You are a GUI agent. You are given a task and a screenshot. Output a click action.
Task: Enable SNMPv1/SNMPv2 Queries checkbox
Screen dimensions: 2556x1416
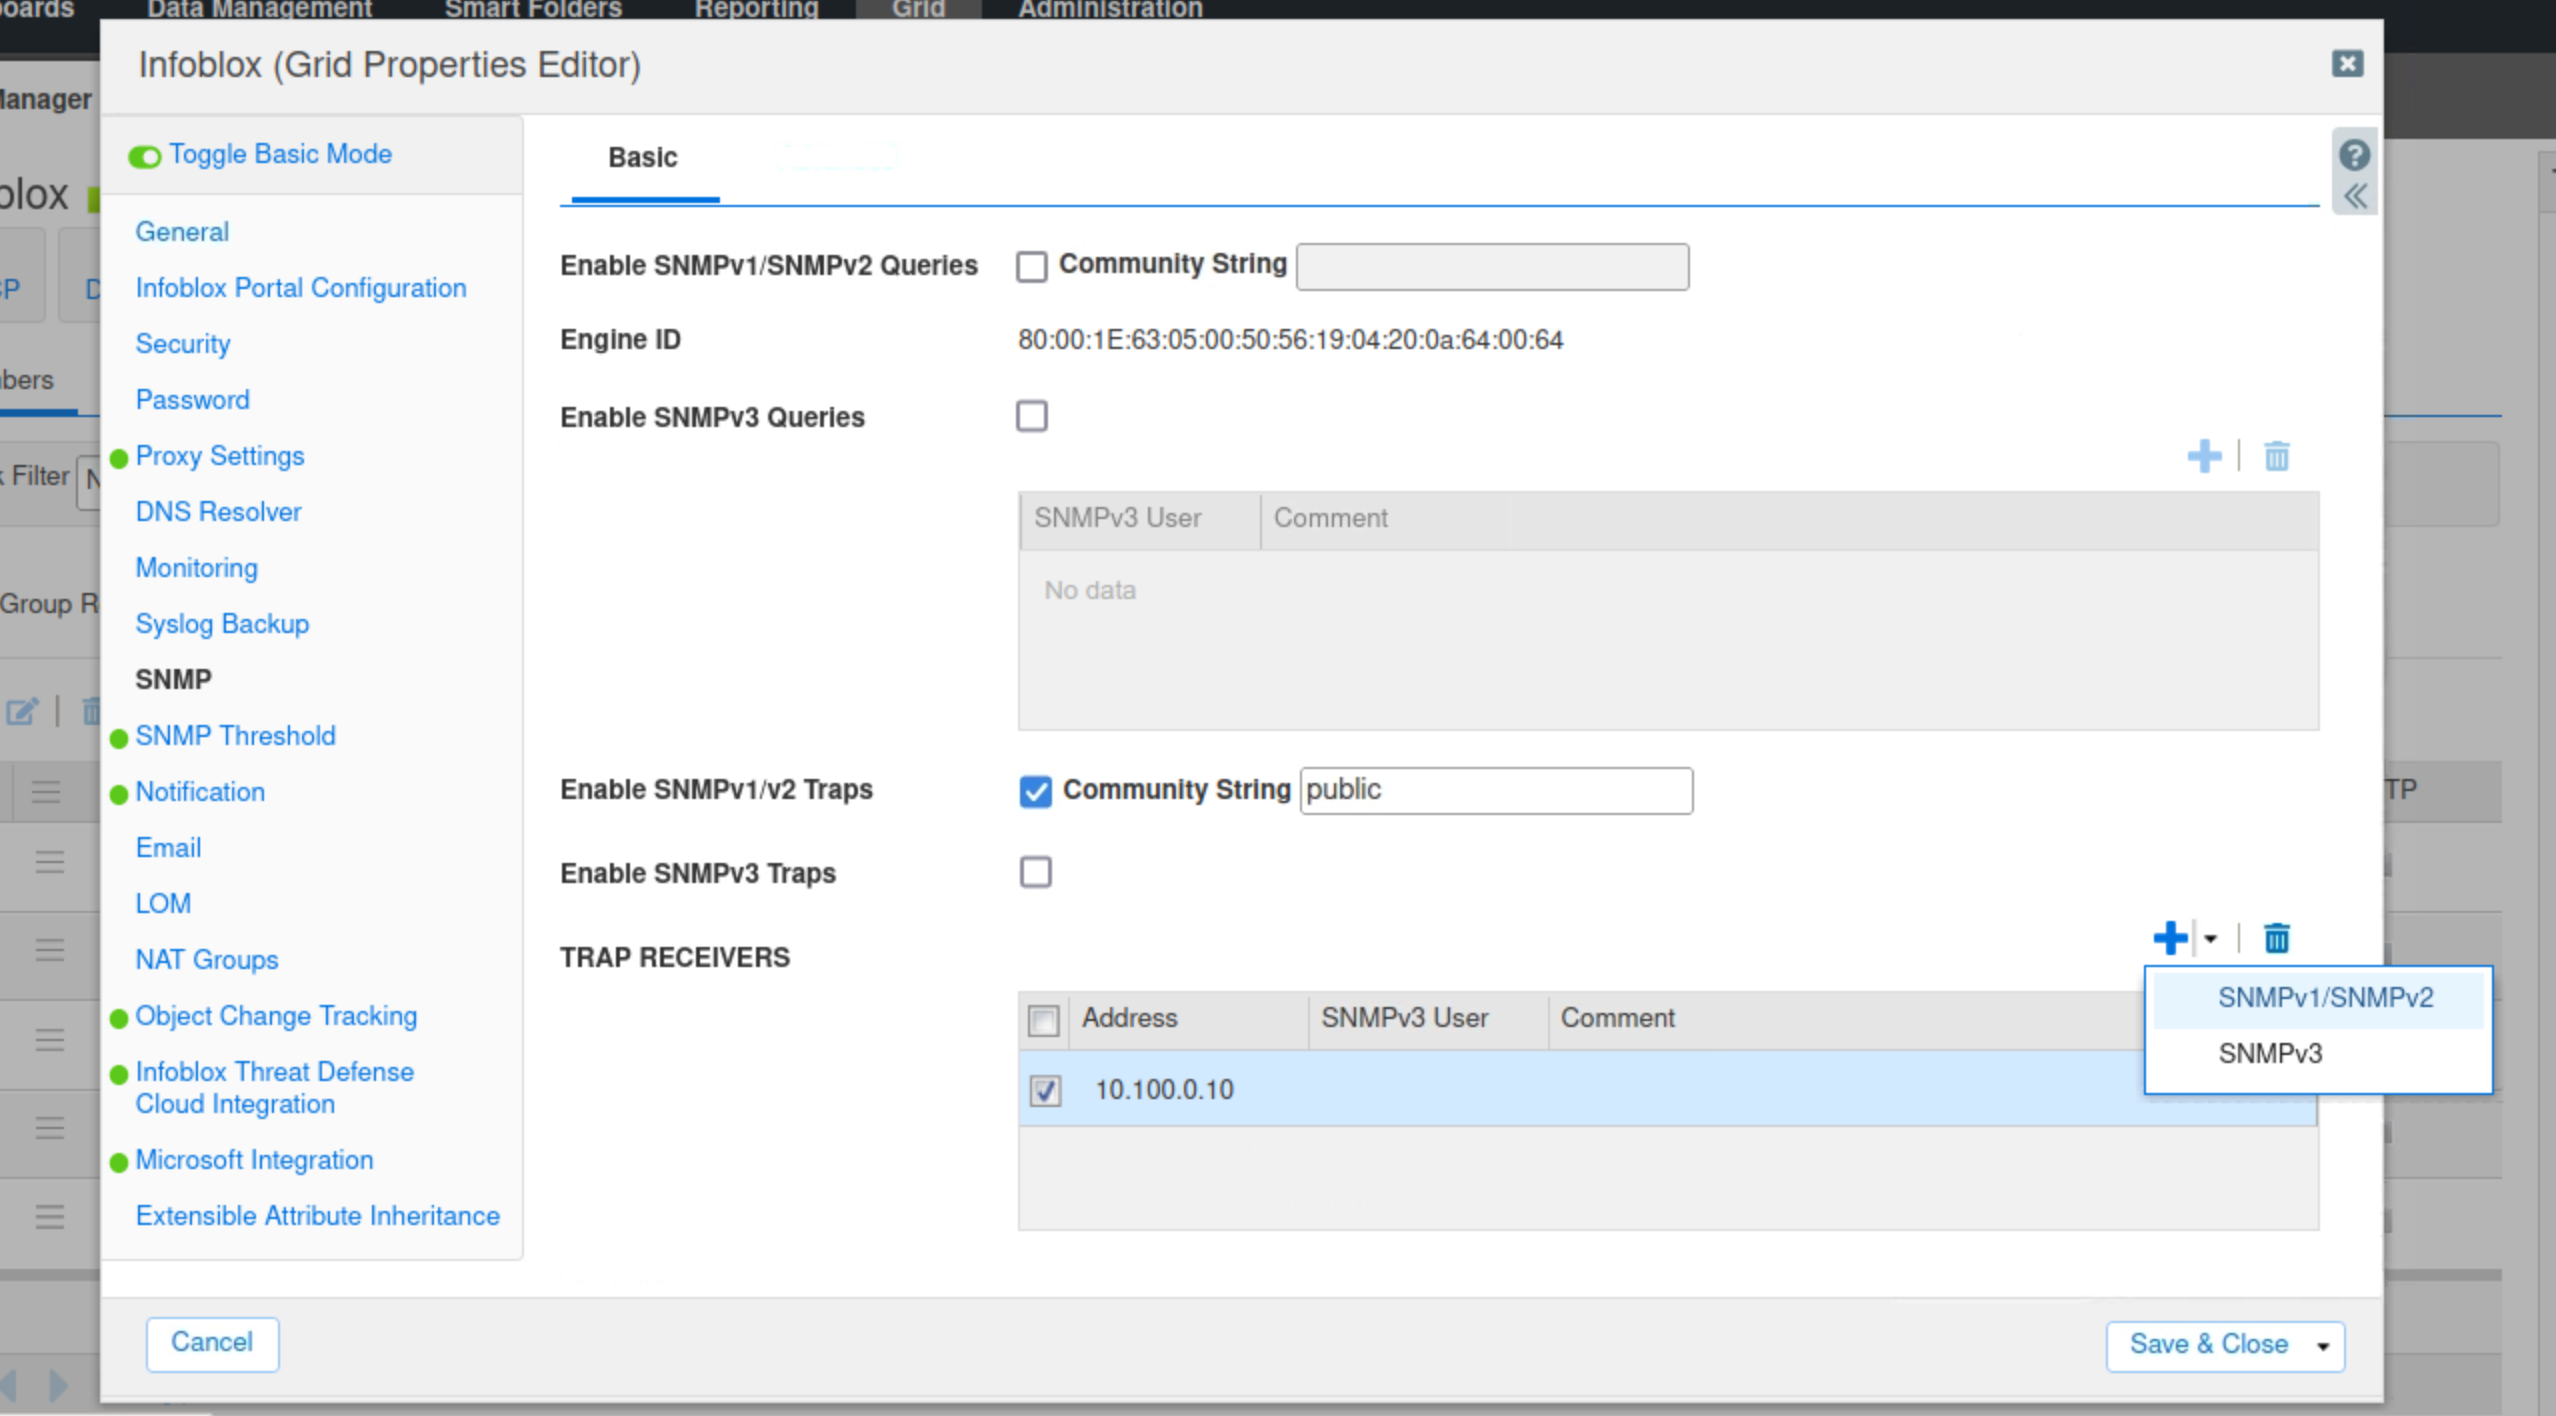coord(1031,266)
